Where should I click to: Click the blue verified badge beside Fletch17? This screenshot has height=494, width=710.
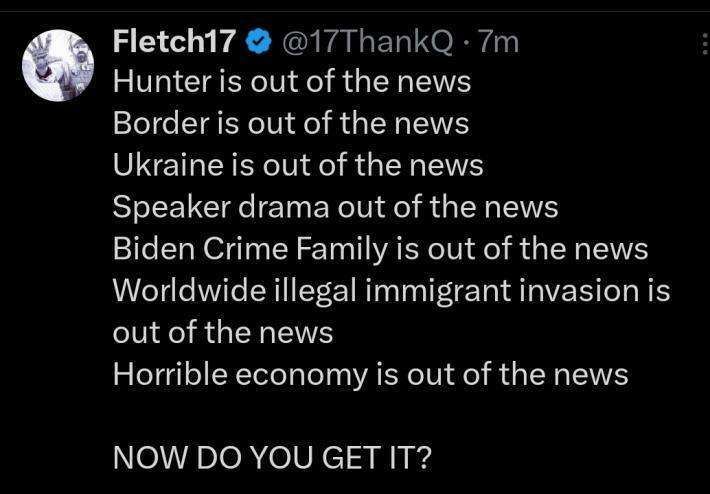coord(259,42)
